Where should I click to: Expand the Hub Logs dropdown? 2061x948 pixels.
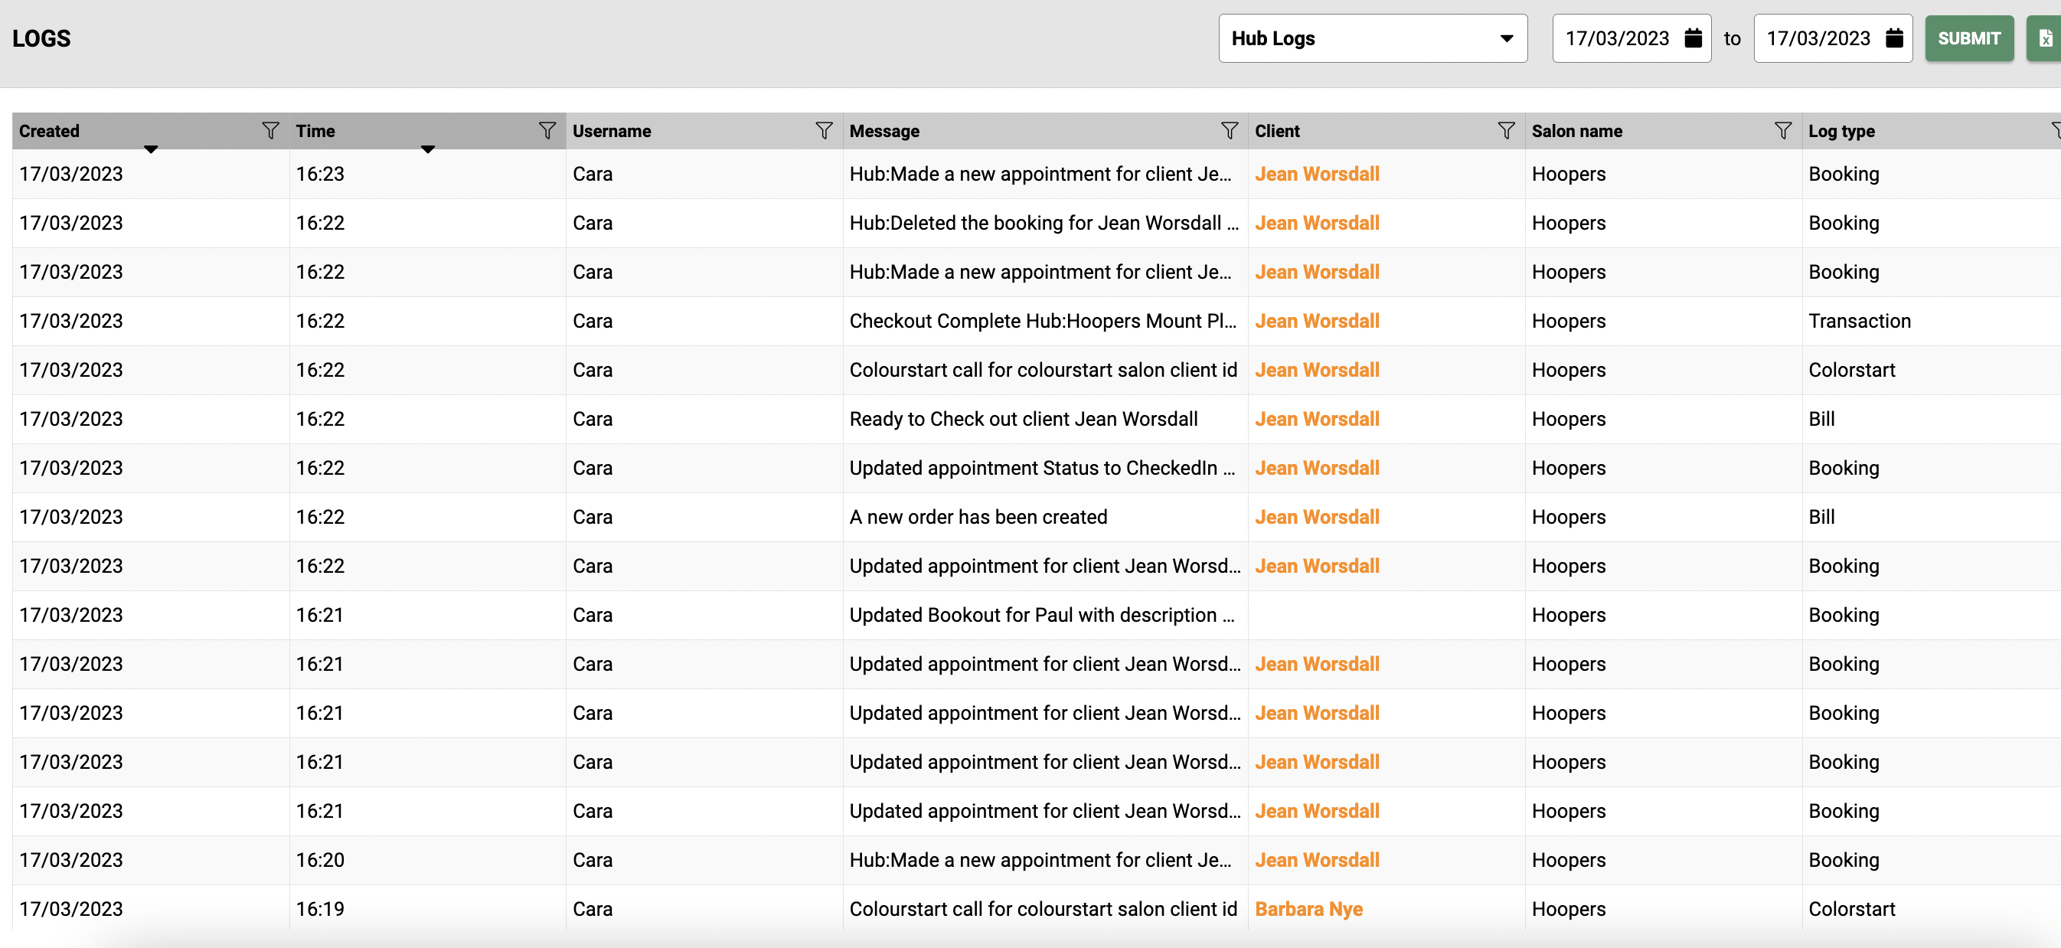[1372, 39]
